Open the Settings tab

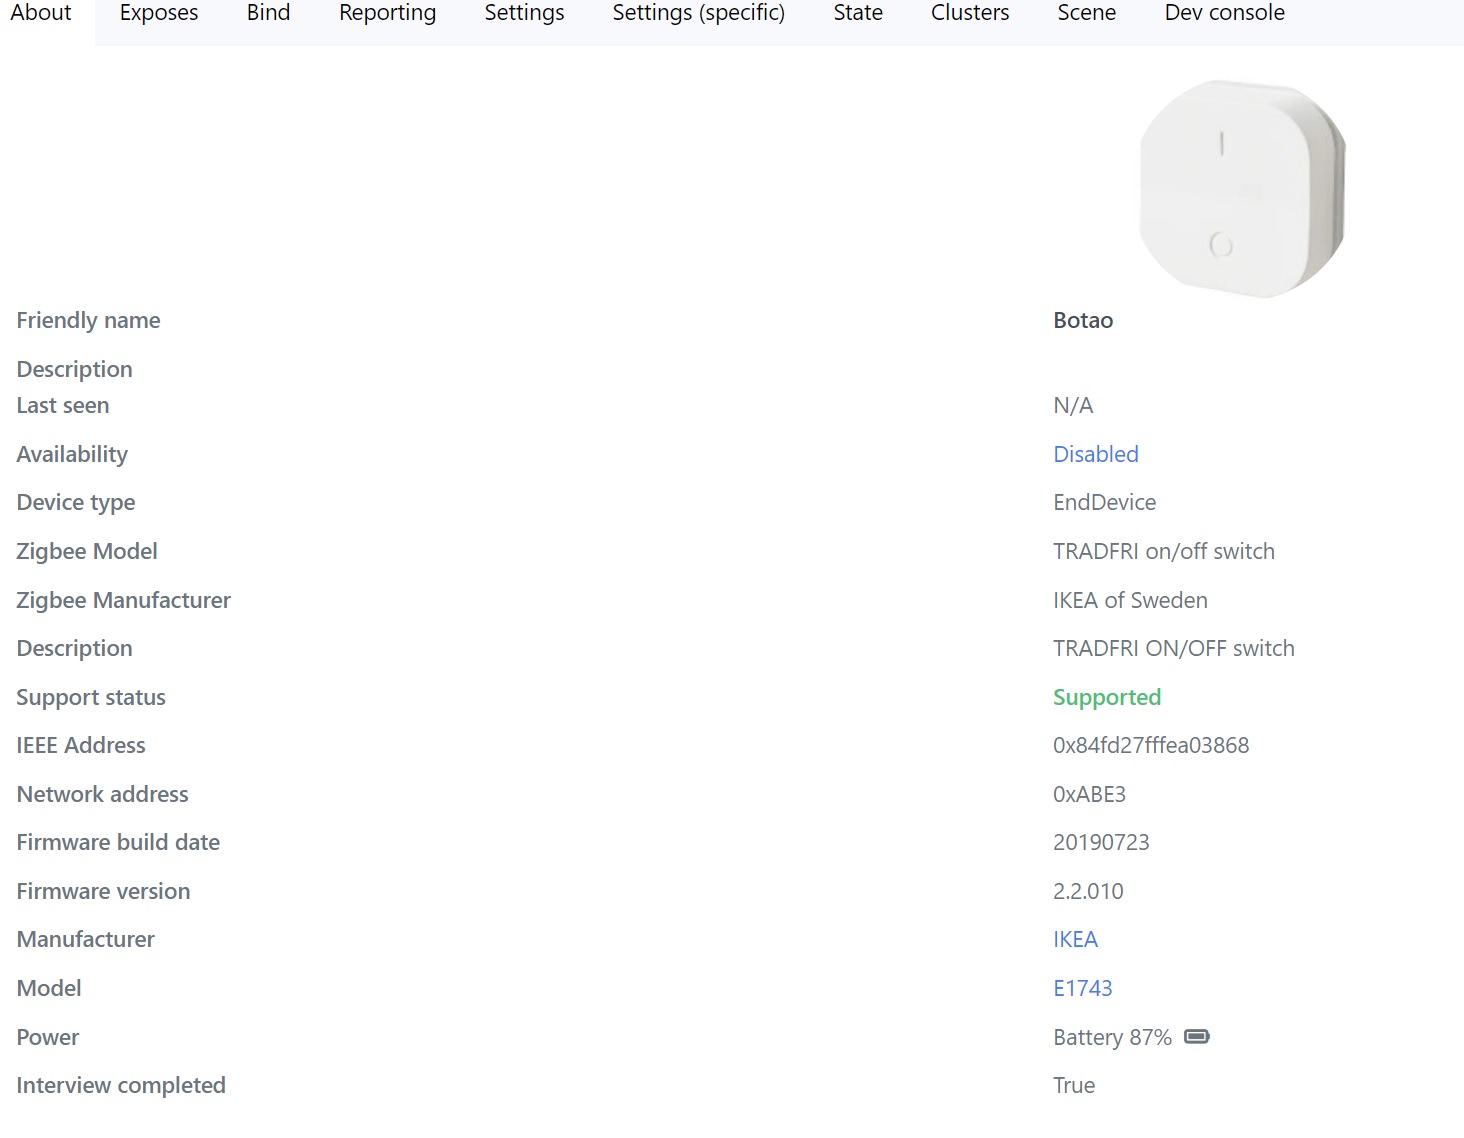(x=523, y=13)
